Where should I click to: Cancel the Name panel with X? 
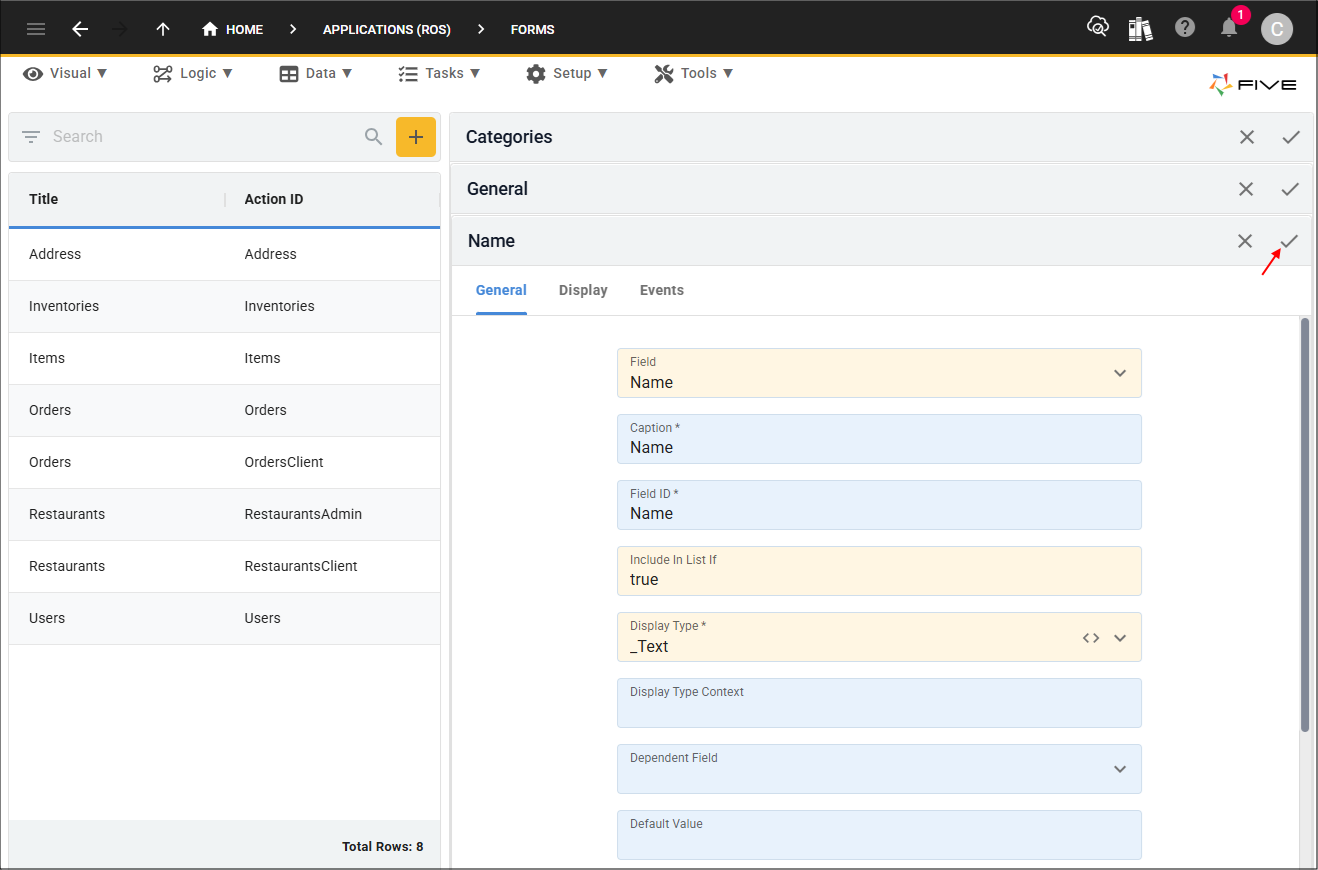click(x=1245, y=241)
